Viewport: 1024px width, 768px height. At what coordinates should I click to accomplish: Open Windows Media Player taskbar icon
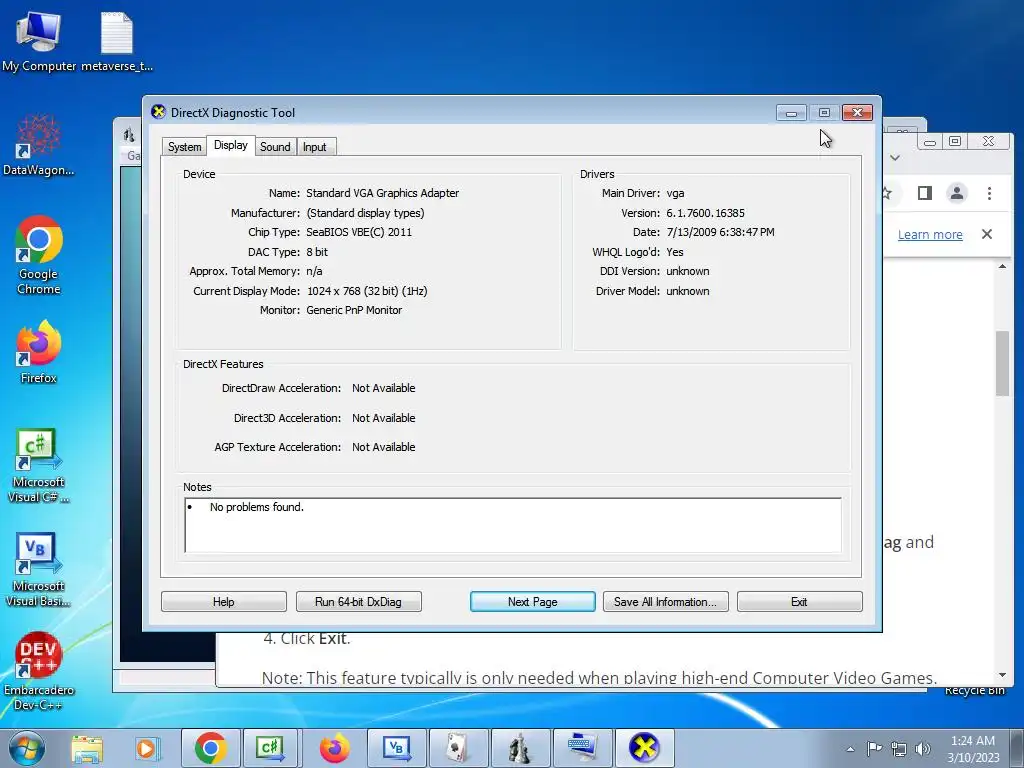click(x=146, y=748)
